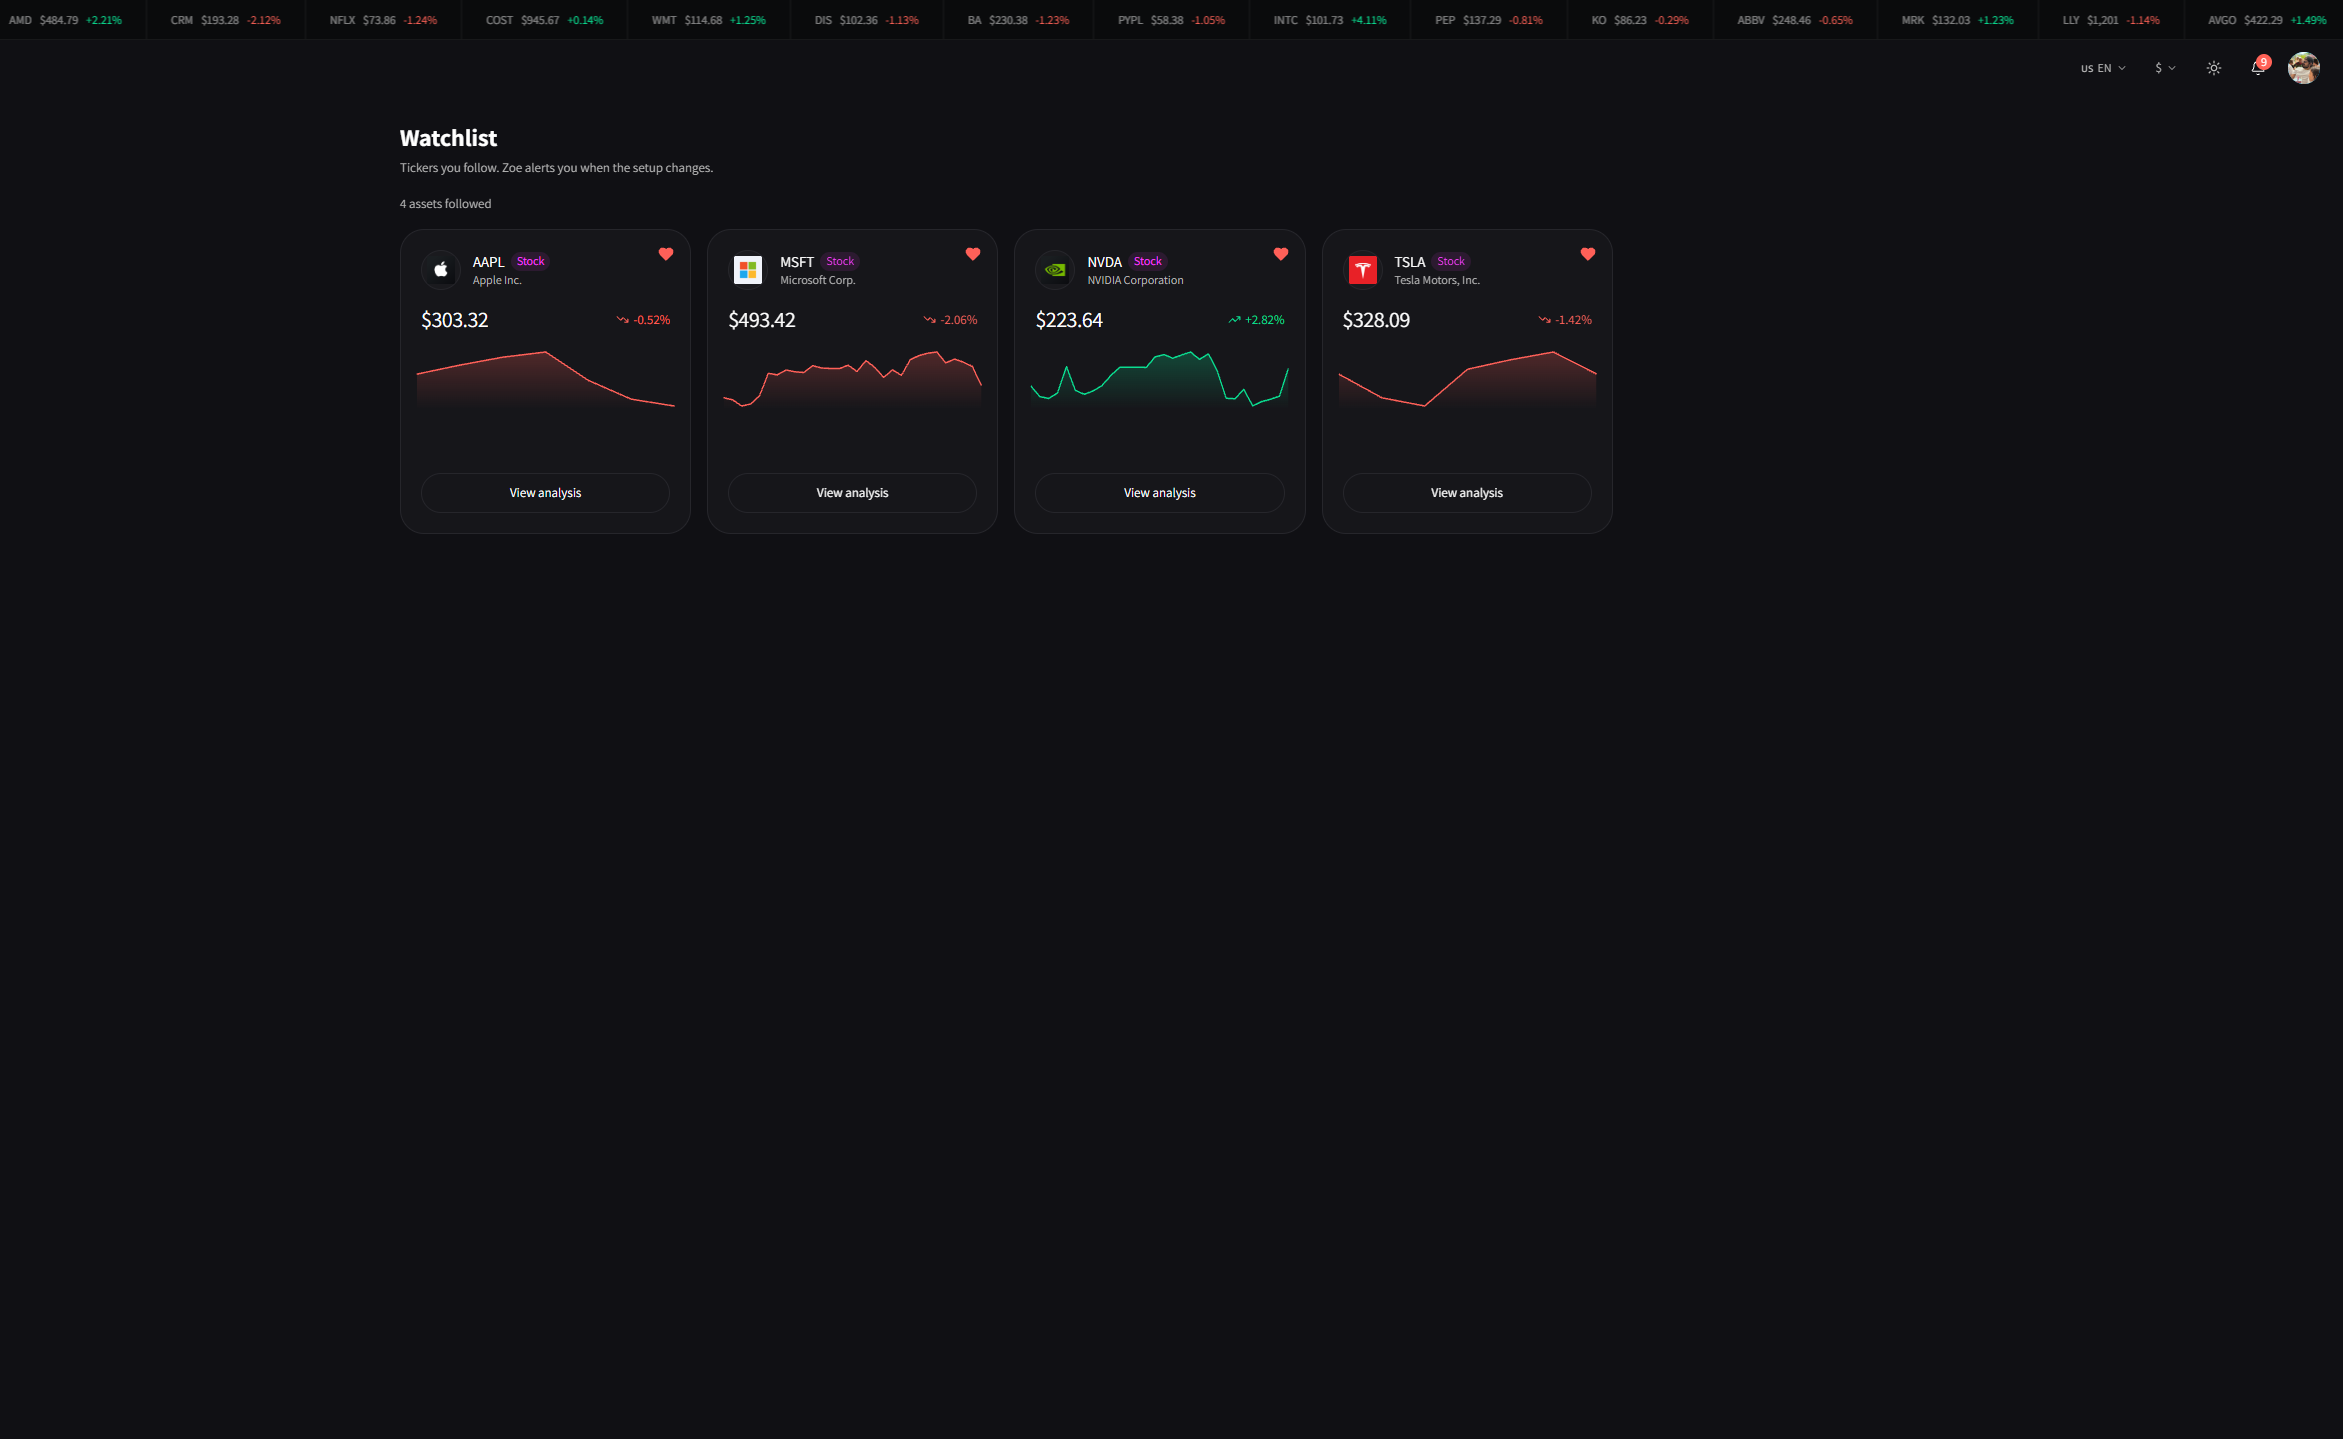Click INTC ticker in top tape

point(1330,20)
